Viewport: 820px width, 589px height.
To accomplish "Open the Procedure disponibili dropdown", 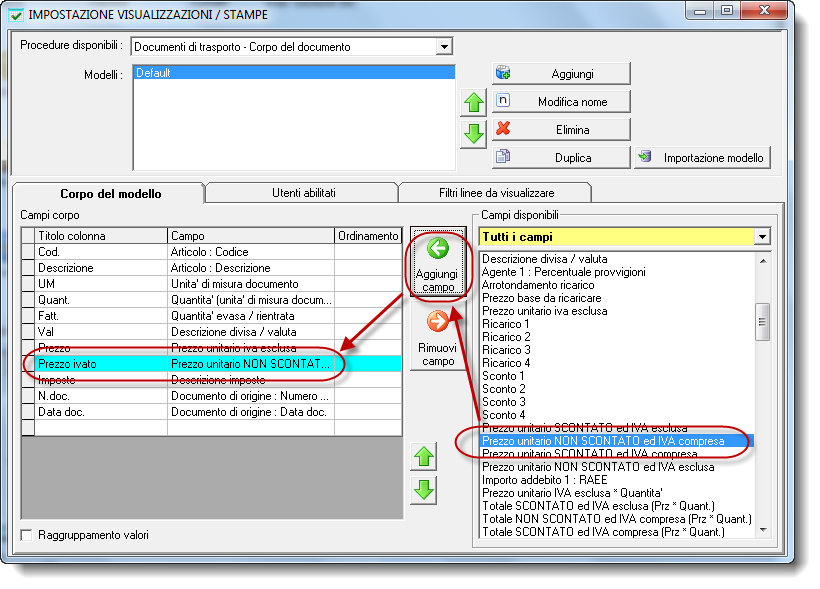I will click(x=444, y=47).
